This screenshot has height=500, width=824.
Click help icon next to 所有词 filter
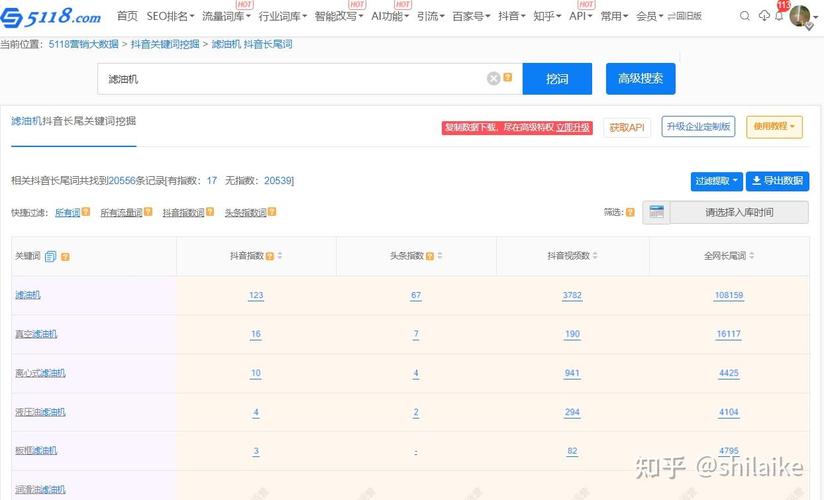click(x=86, y=212)
